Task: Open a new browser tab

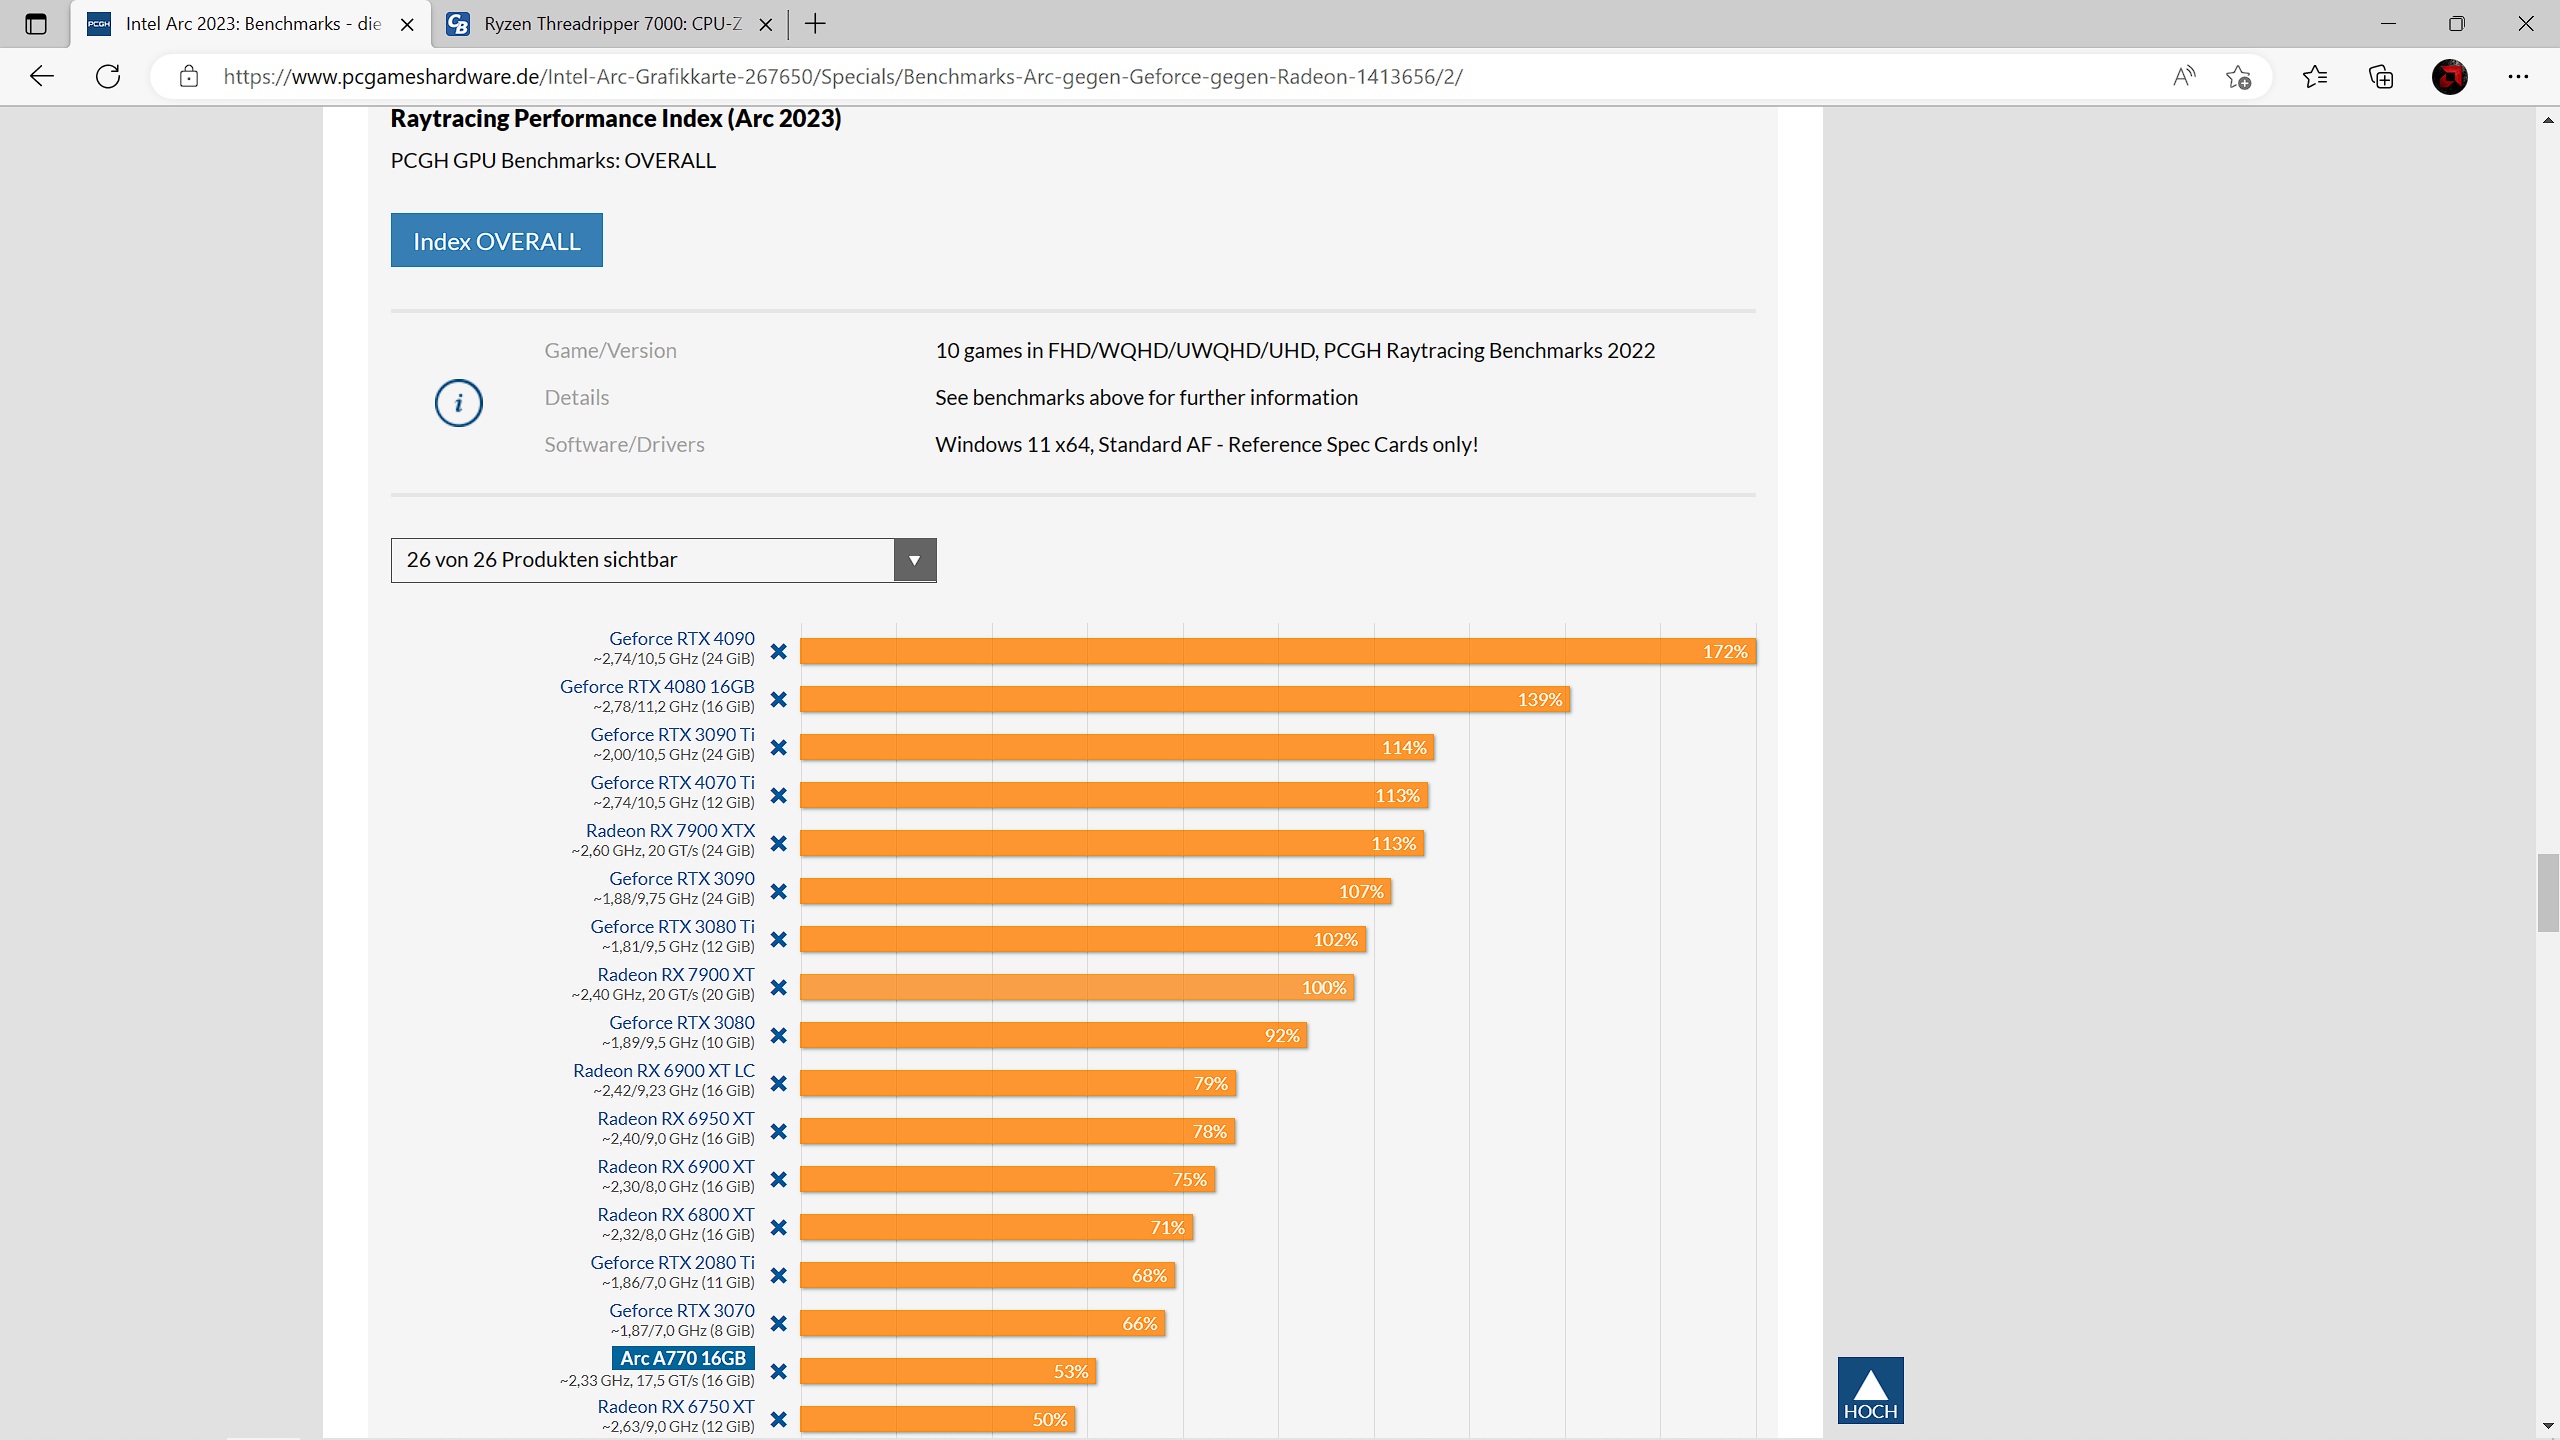Action: coord(815,24)
